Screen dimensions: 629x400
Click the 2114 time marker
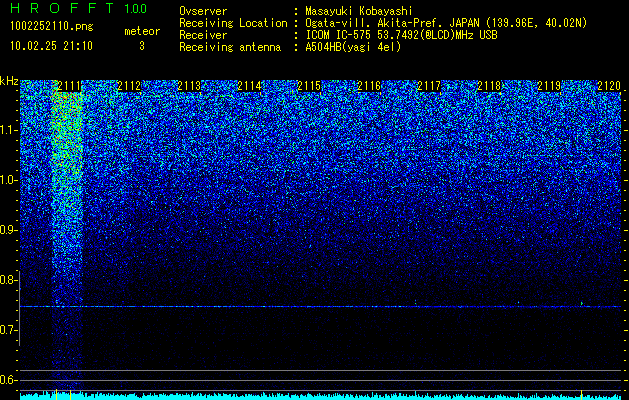click(249, 86)
